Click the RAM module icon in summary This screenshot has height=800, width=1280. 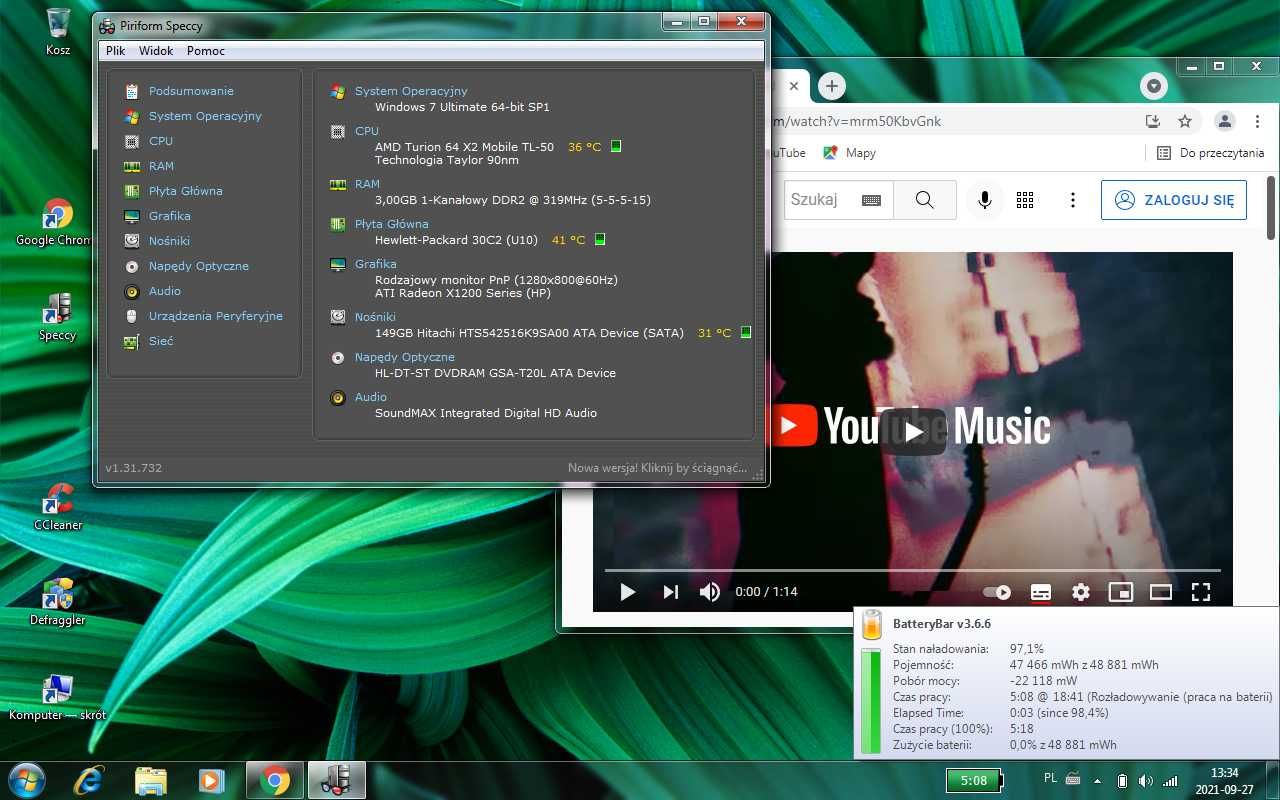click(x=338, y=184)
